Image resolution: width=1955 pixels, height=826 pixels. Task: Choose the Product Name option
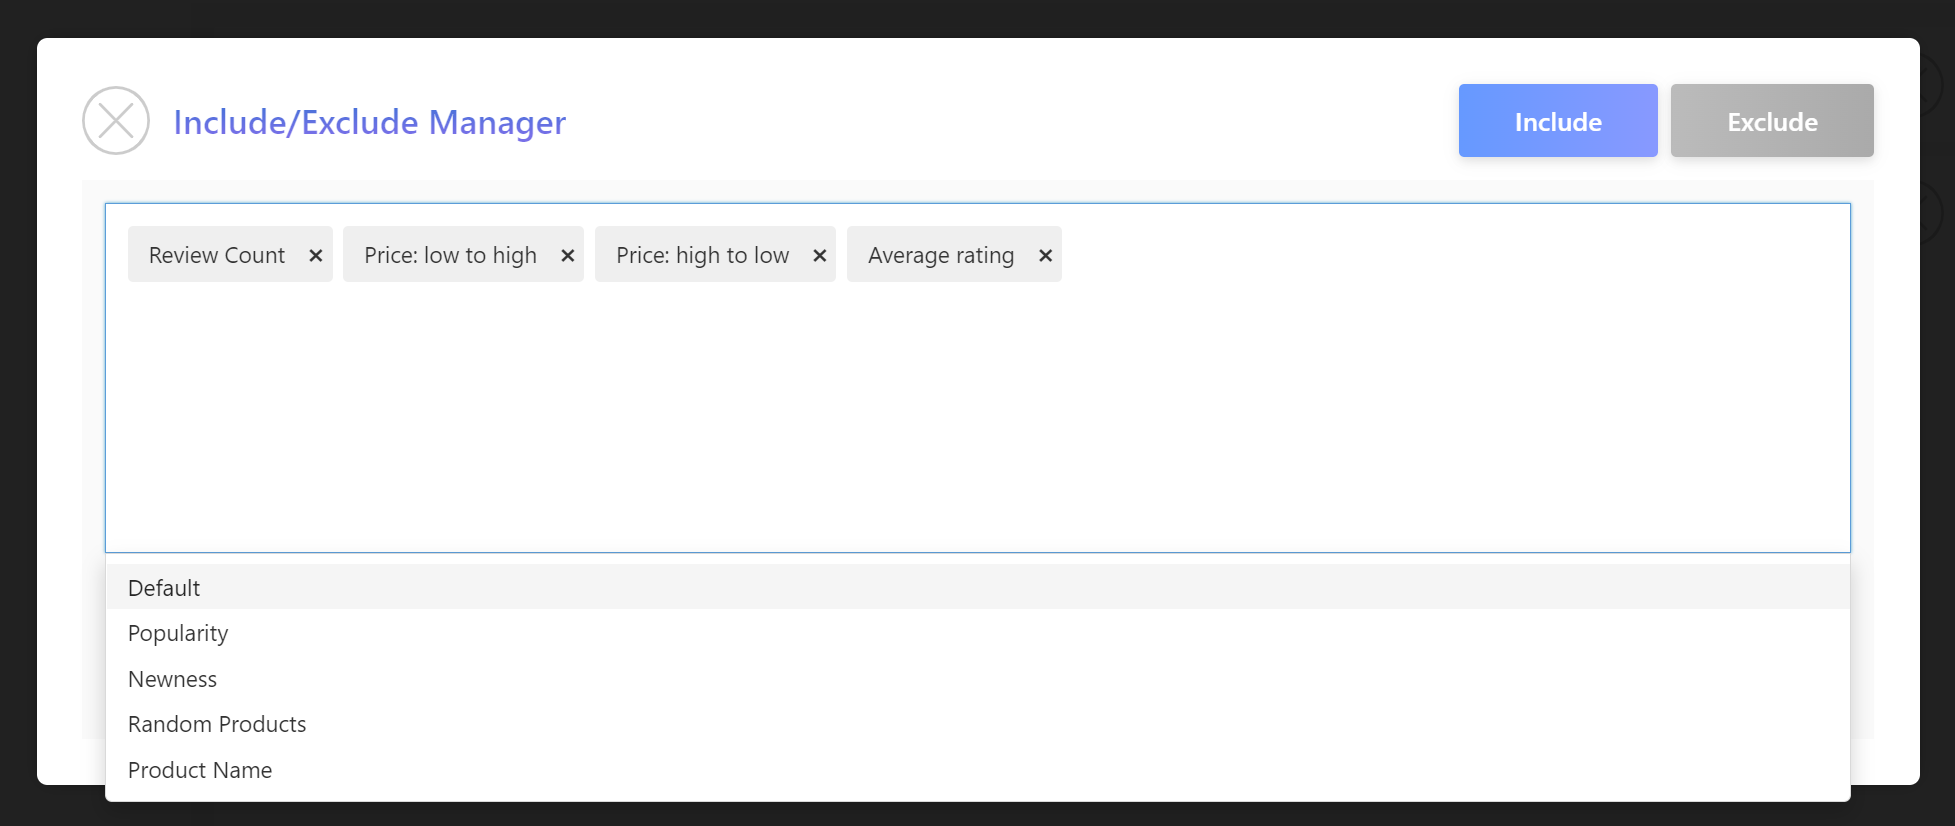(200, 770)
